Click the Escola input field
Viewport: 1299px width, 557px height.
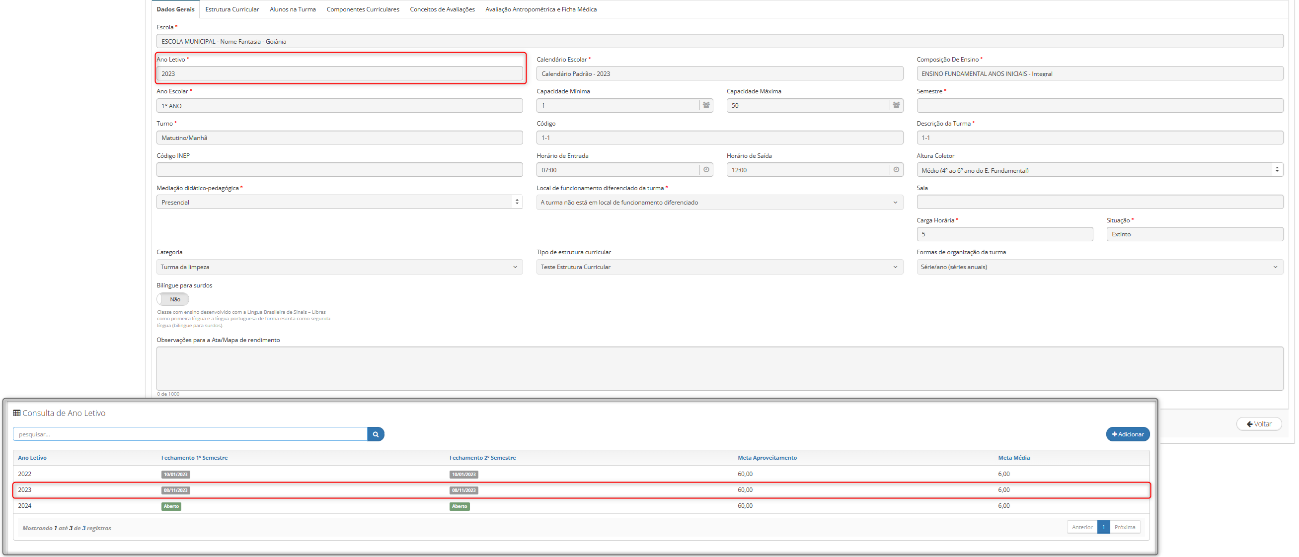720,41
